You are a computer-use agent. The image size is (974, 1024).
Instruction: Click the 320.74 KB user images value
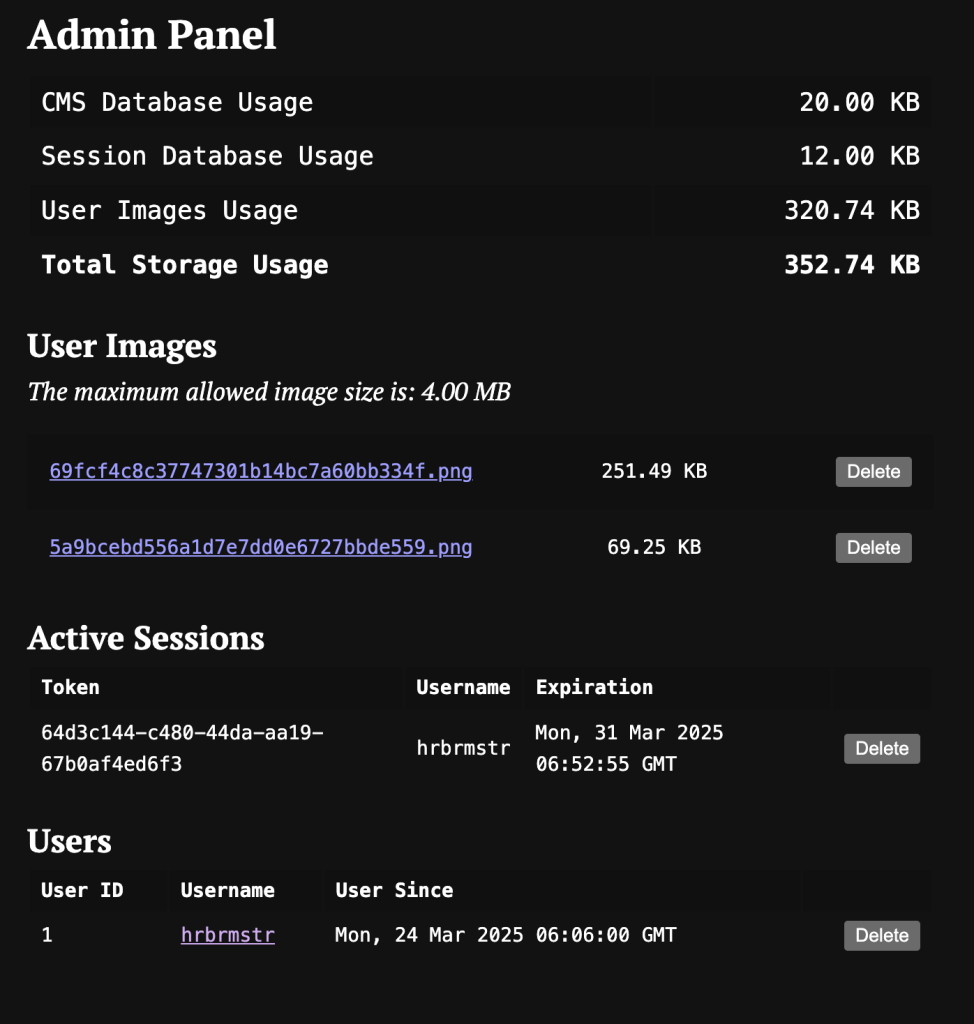click(851, 210)
